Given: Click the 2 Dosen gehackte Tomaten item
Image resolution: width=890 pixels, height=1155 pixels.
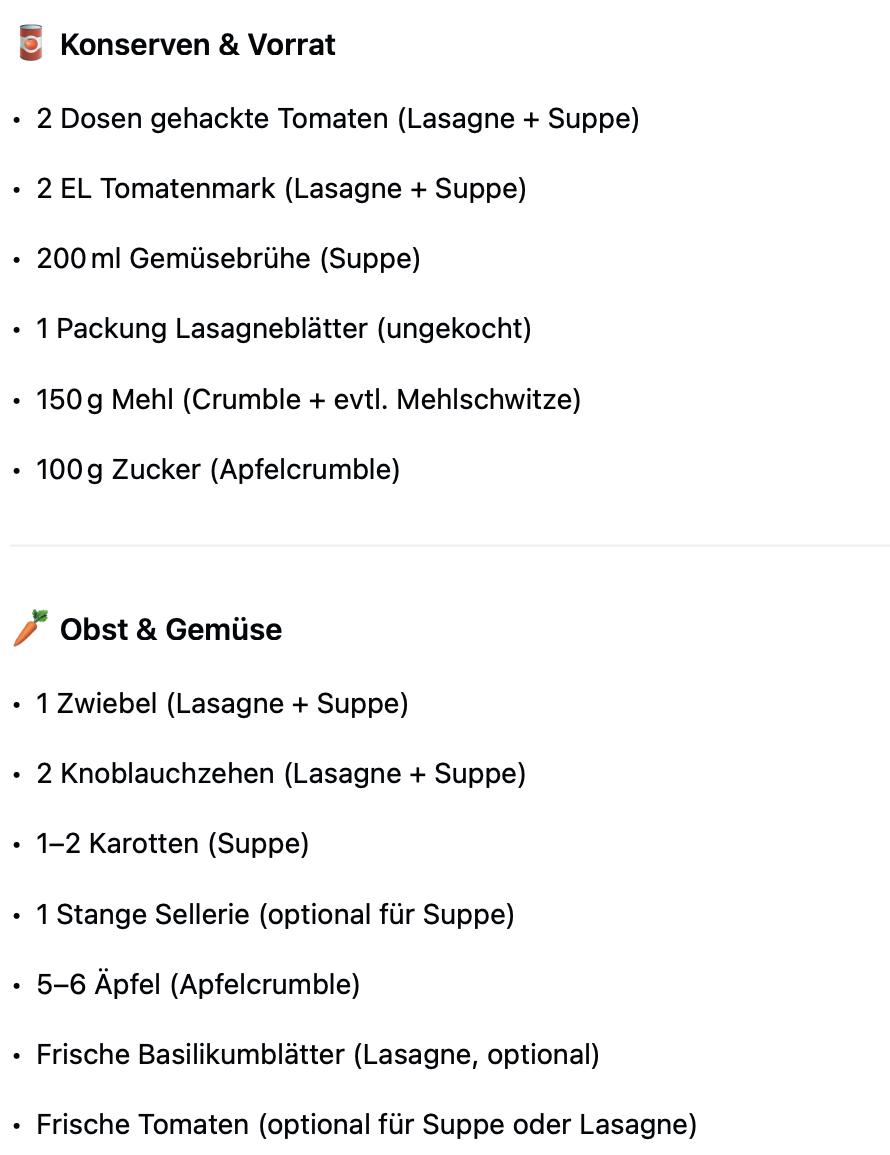Looking at the screenshot, I should 338,119.
